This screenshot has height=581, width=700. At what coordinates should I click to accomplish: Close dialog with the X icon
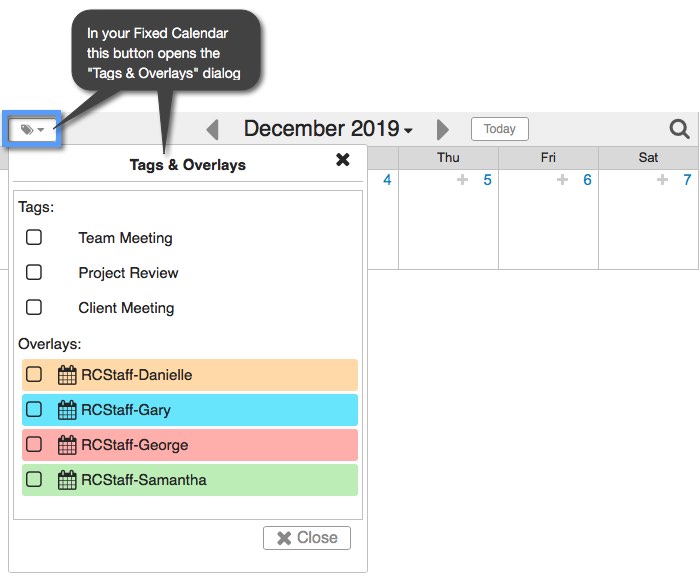(x=342, y=159)
